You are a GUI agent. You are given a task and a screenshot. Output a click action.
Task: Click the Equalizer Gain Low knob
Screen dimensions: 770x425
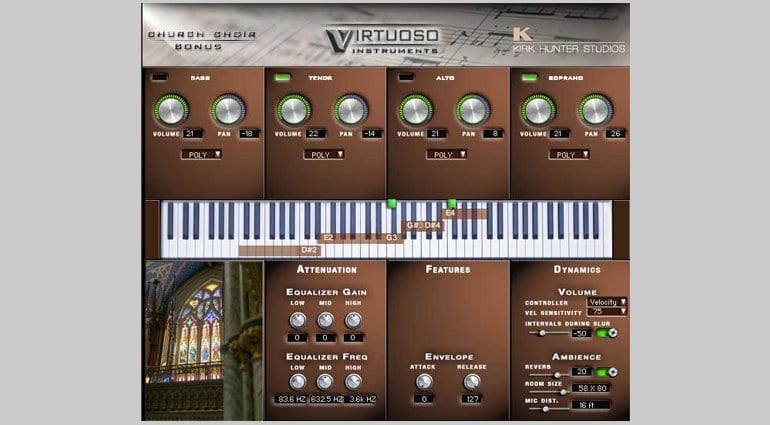[297, 320]
